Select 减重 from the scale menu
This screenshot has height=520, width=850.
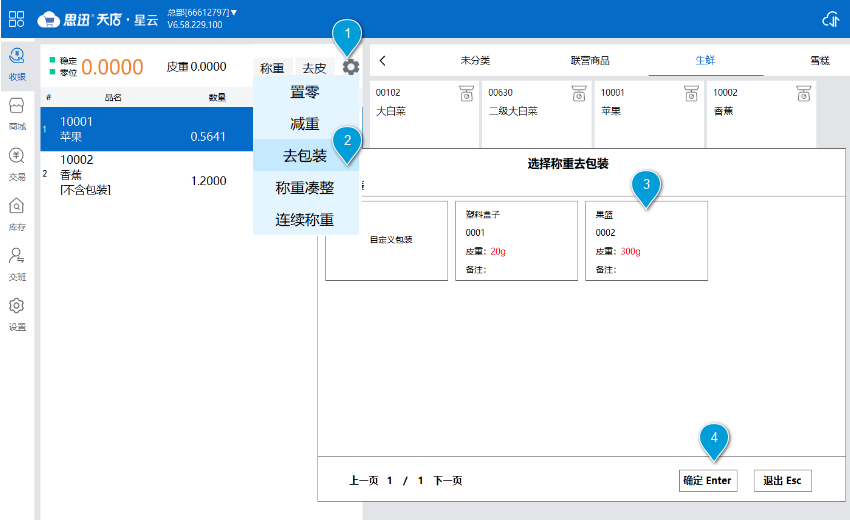coord(305,124)
